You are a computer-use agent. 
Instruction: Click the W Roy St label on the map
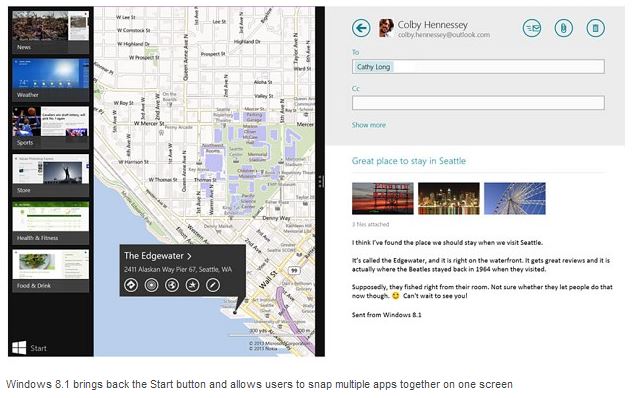[124, 103]
